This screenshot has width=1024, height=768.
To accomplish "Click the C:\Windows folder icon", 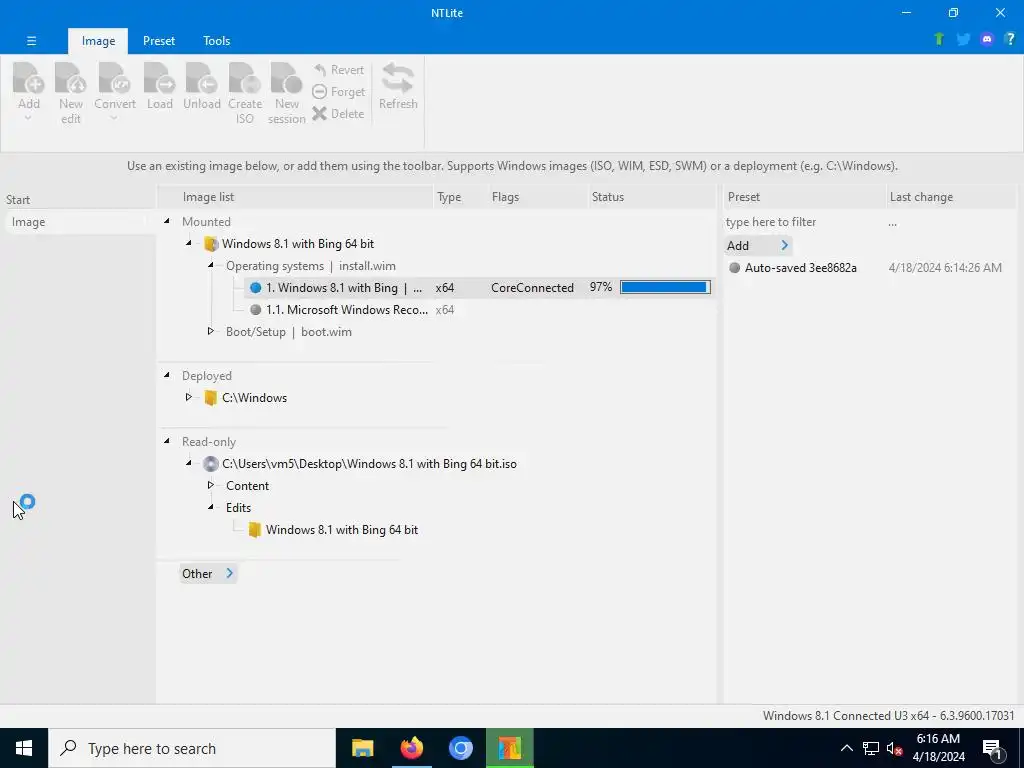I will pyautogui.click(x=210, y=398).
